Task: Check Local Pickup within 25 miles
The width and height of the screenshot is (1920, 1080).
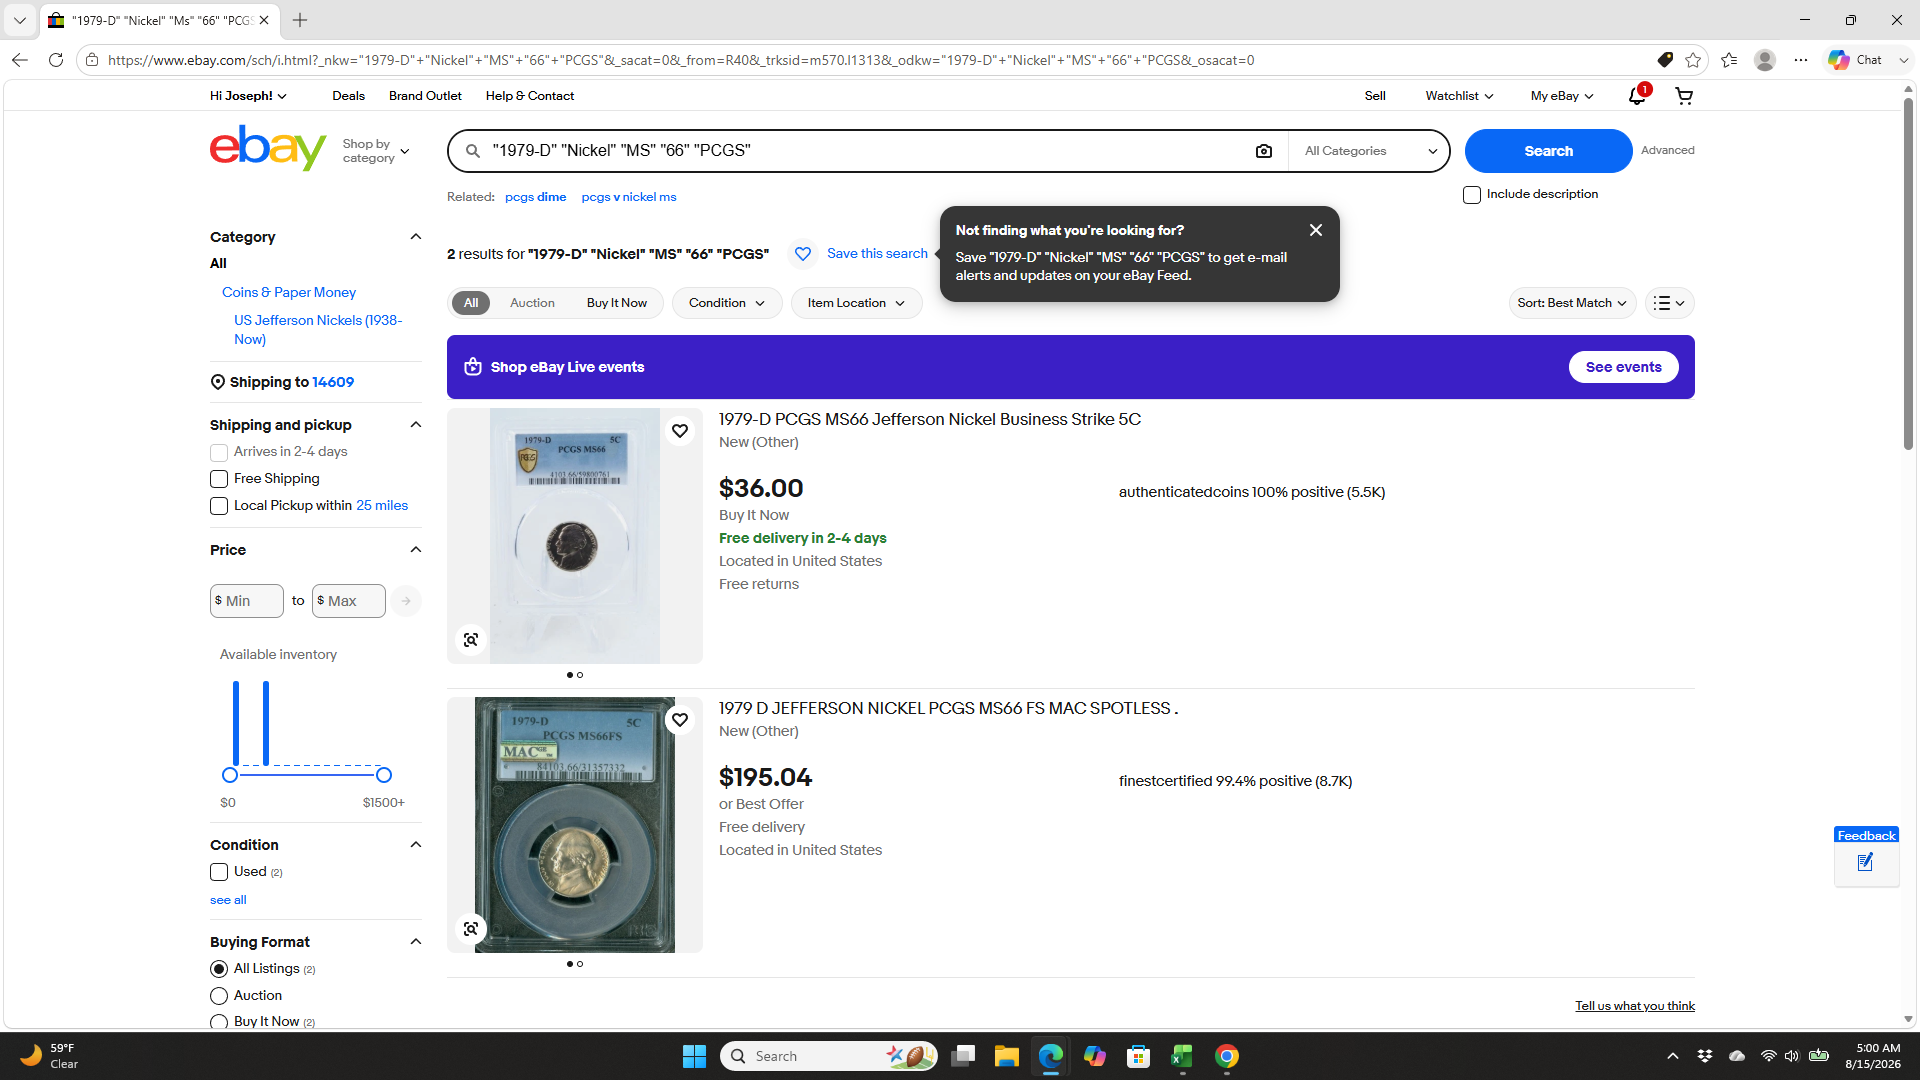Action: (219, 506)
